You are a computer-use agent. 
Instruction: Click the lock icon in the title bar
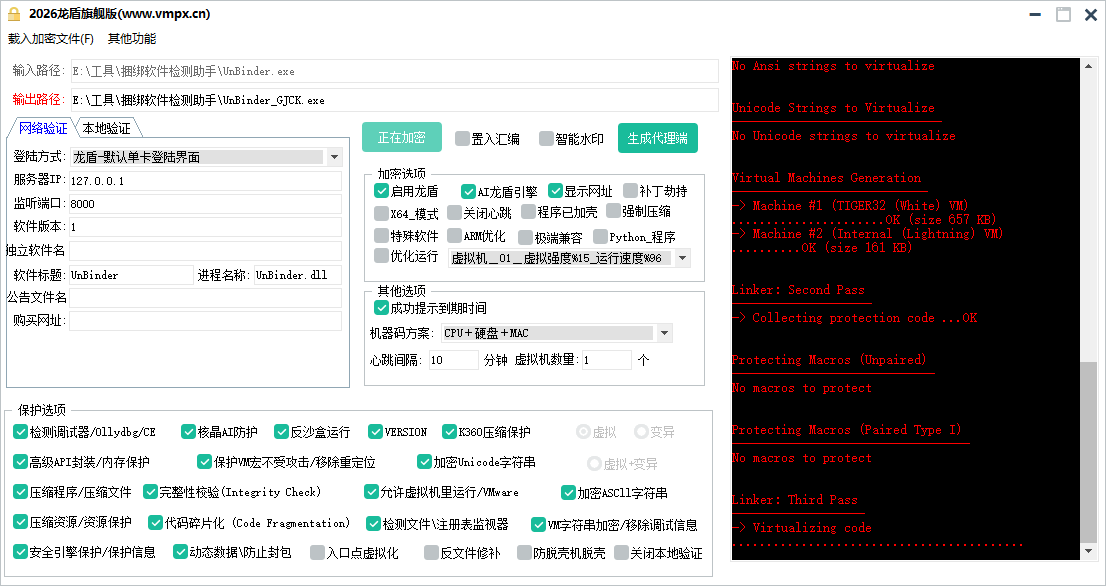click(14, 14)
